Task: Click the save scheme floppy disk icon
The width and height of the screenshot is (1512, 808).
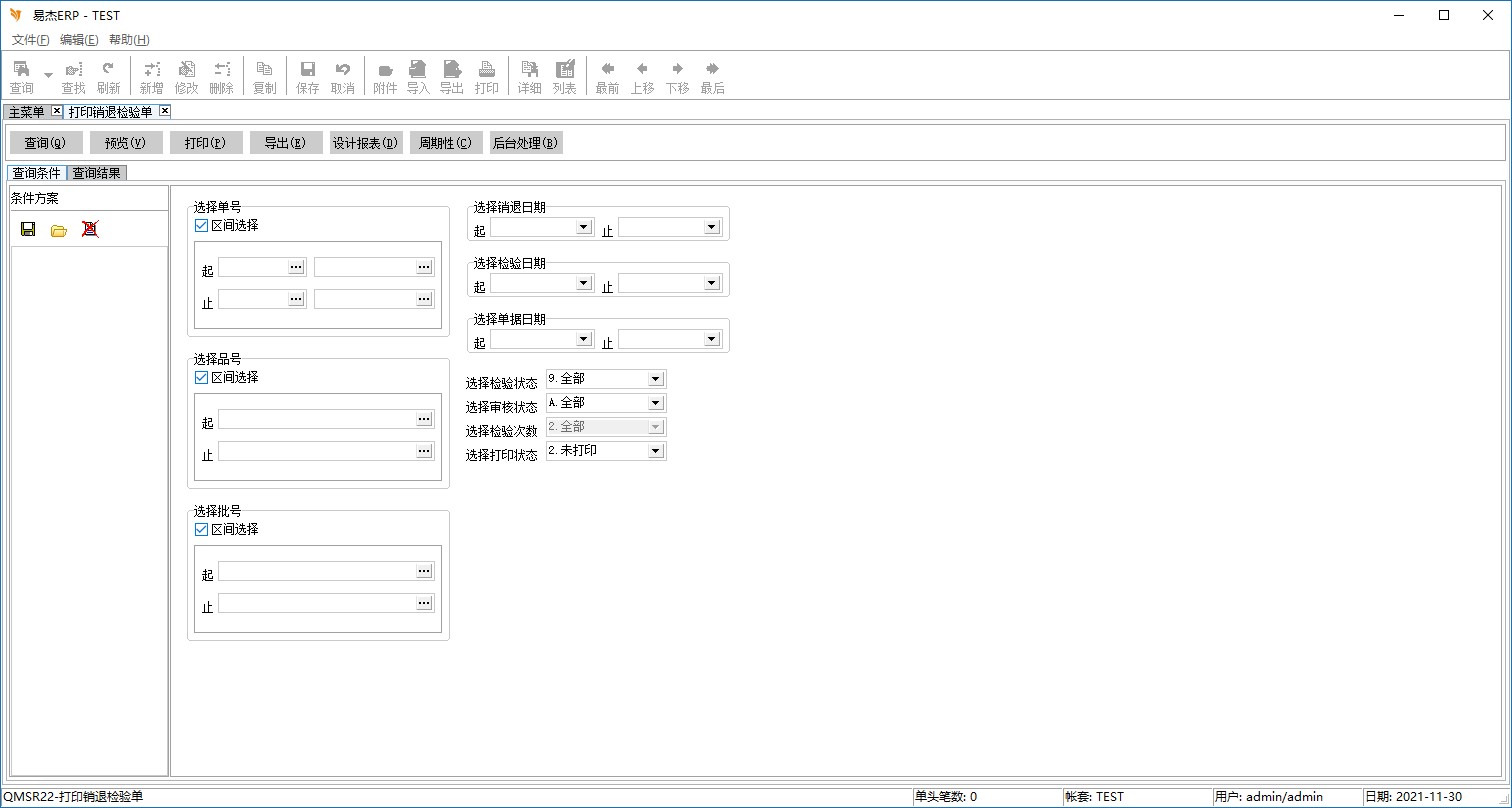Action: (28, 229)
